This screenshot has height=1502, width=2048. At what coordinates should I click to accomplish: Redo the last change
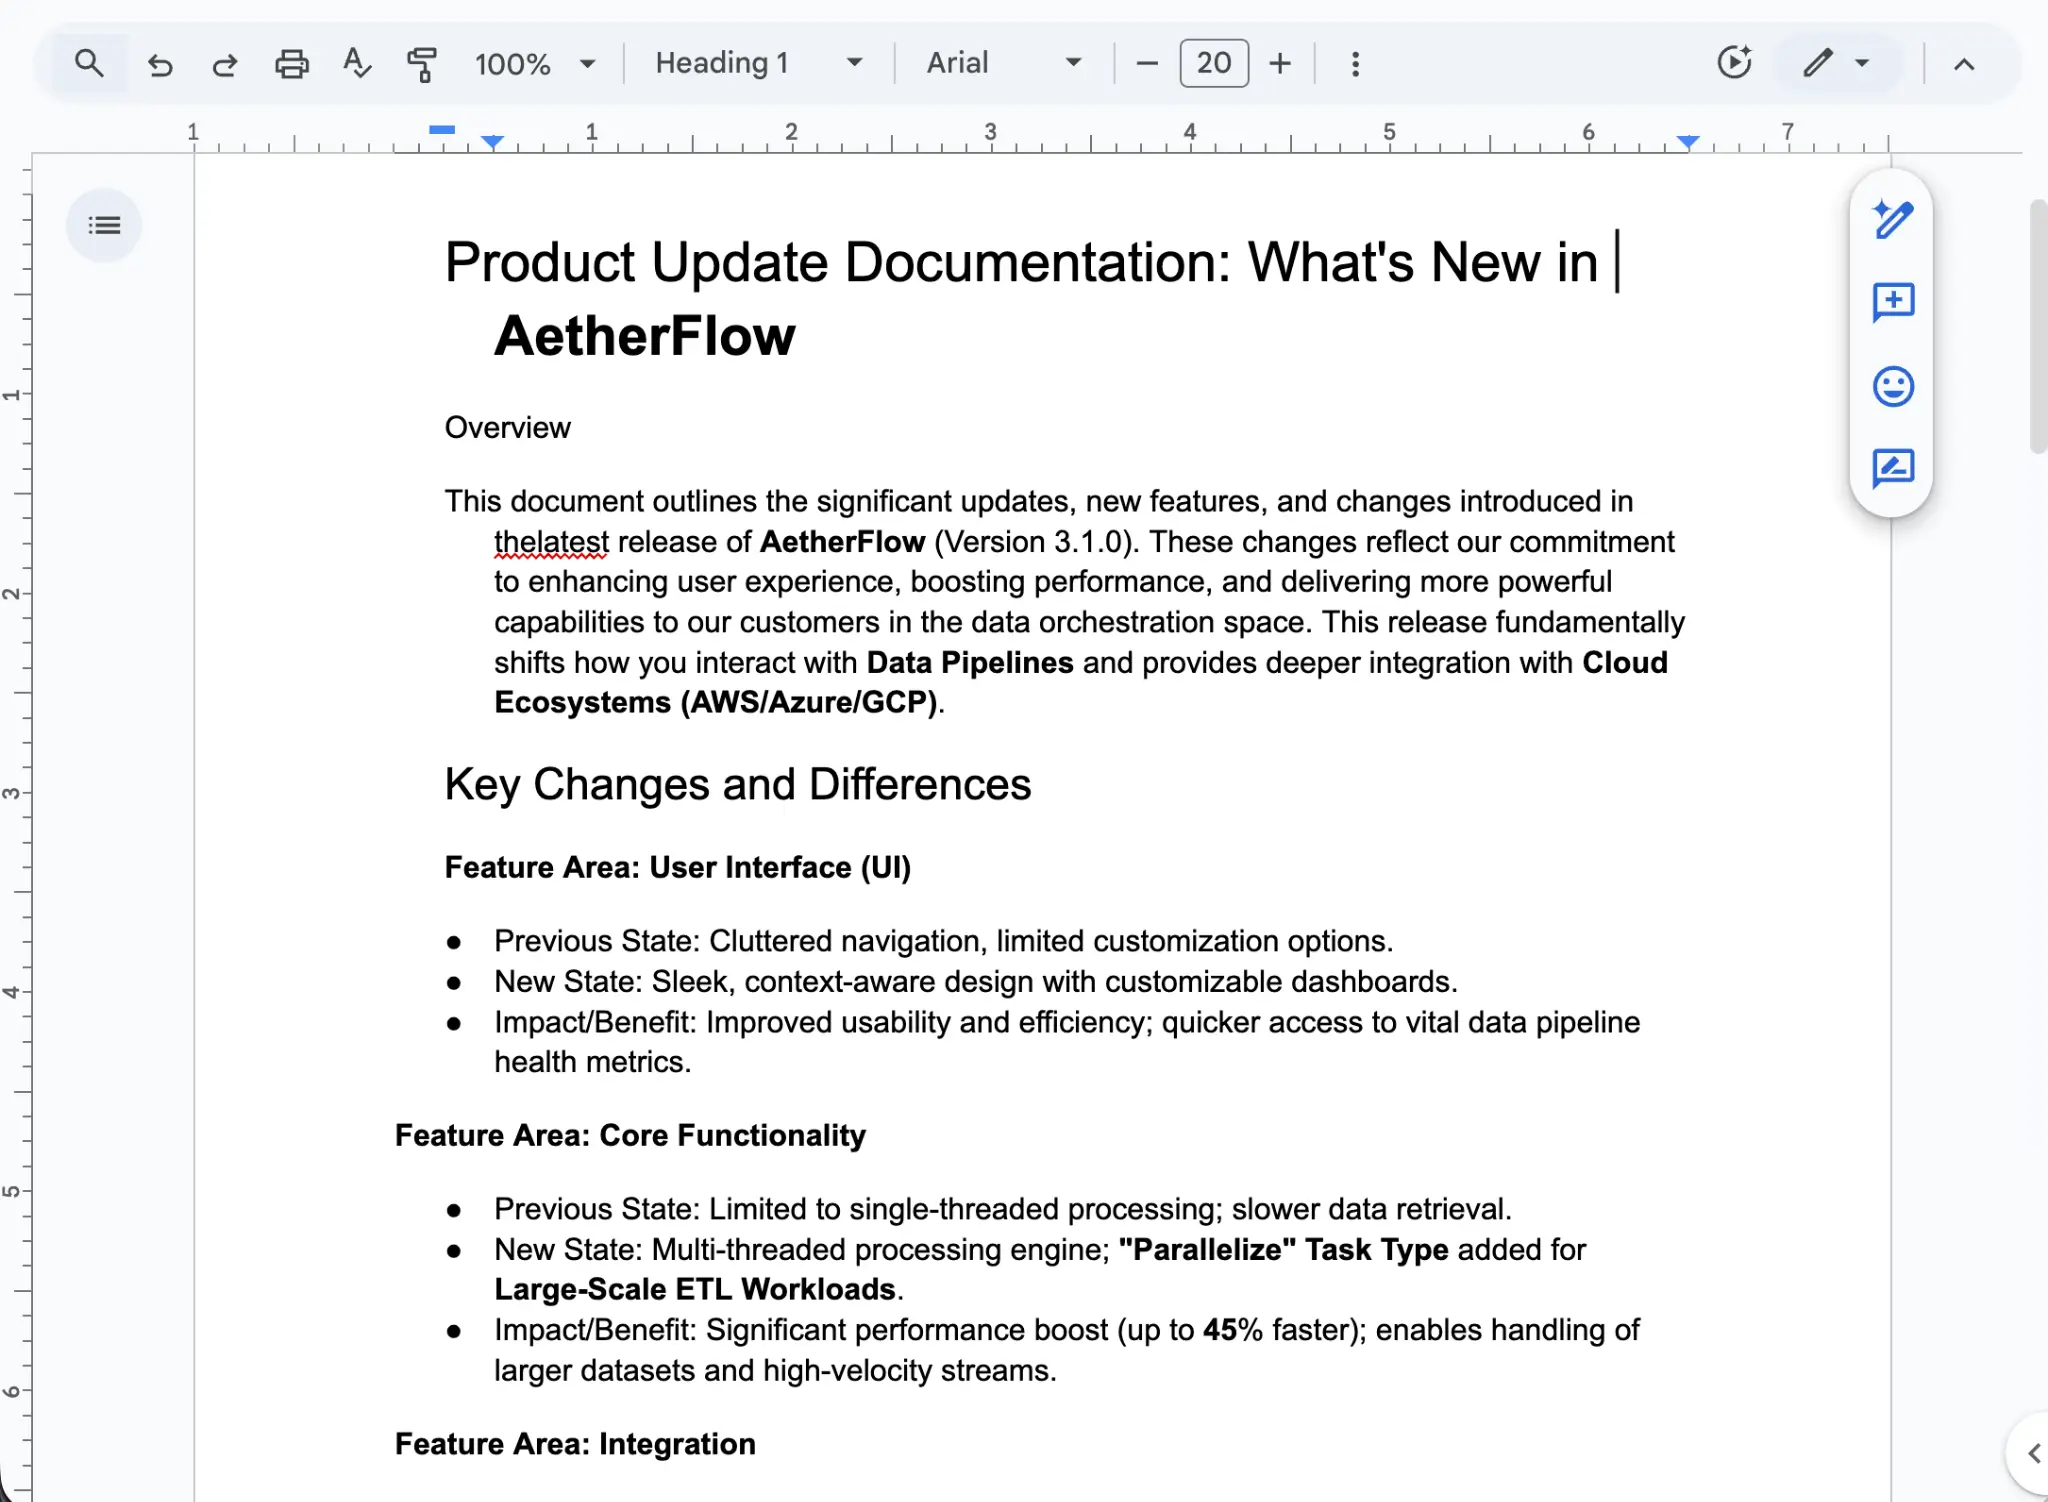point(224,63)
